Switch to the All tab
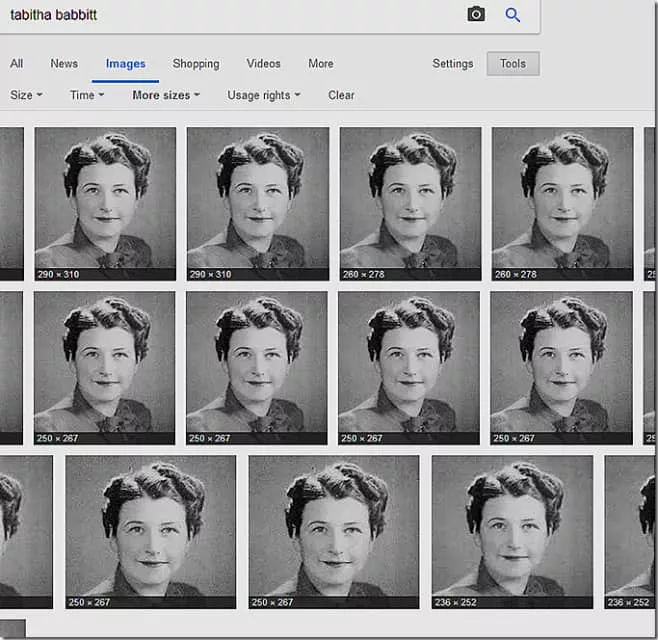The width and height of the screenshot is (658, 640). click(x=17, y=64)
